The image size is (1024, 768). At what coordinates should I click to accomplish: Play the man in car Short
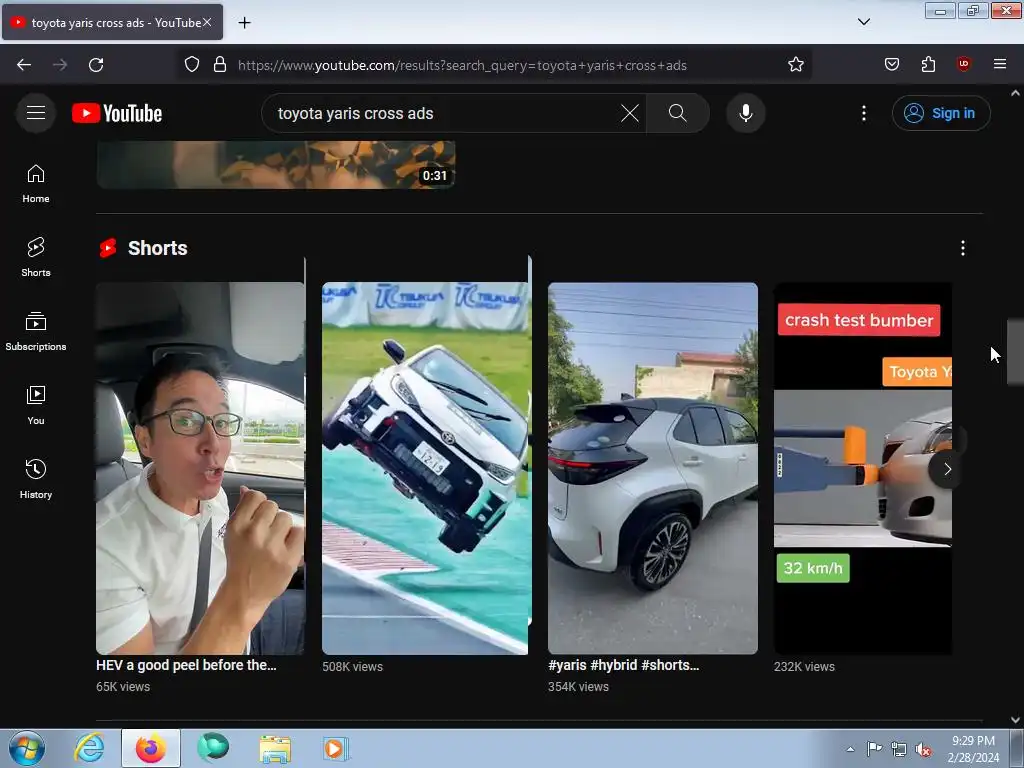[x=200, y=468]
